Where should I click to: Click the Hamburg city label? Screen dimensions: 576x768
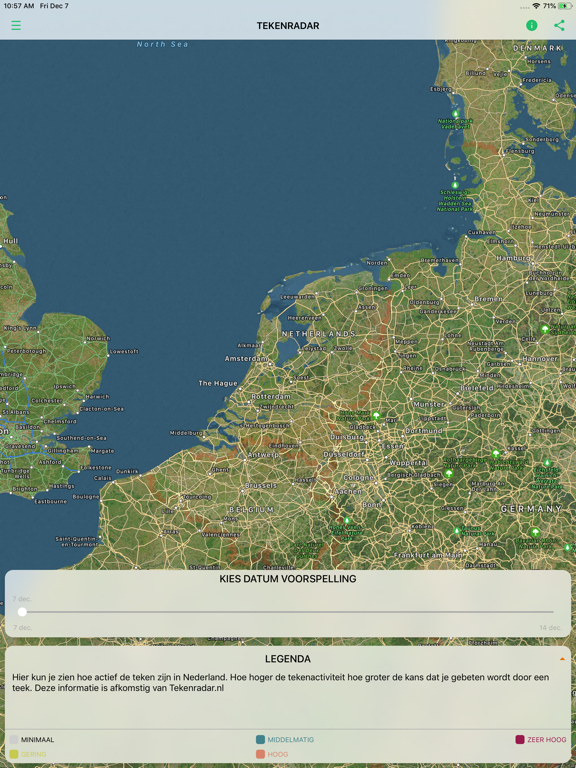click(x=513, y=258)
